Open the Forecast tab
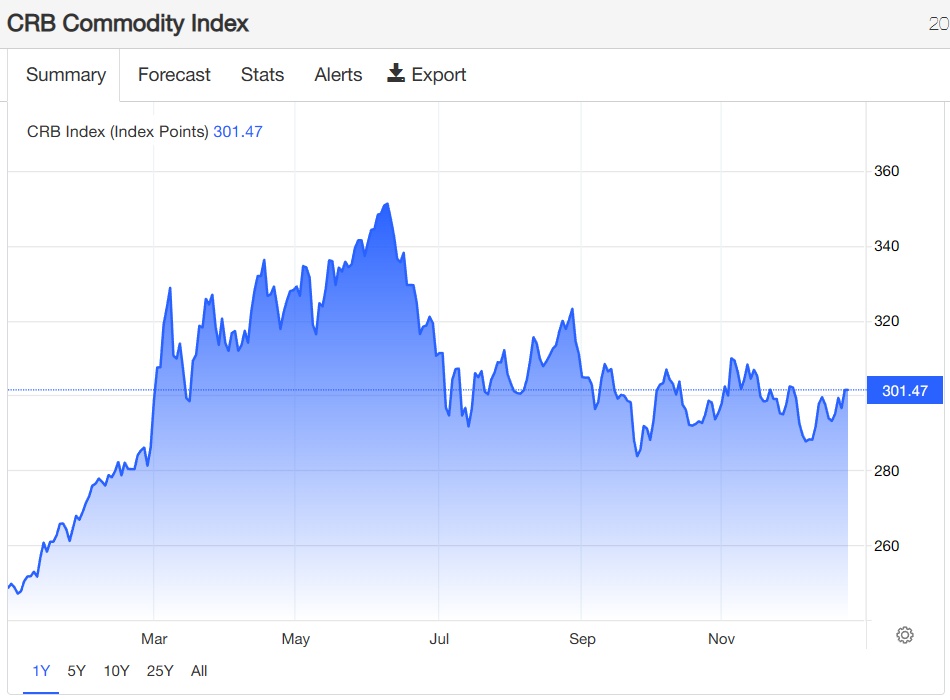 (x=174, y=75)
